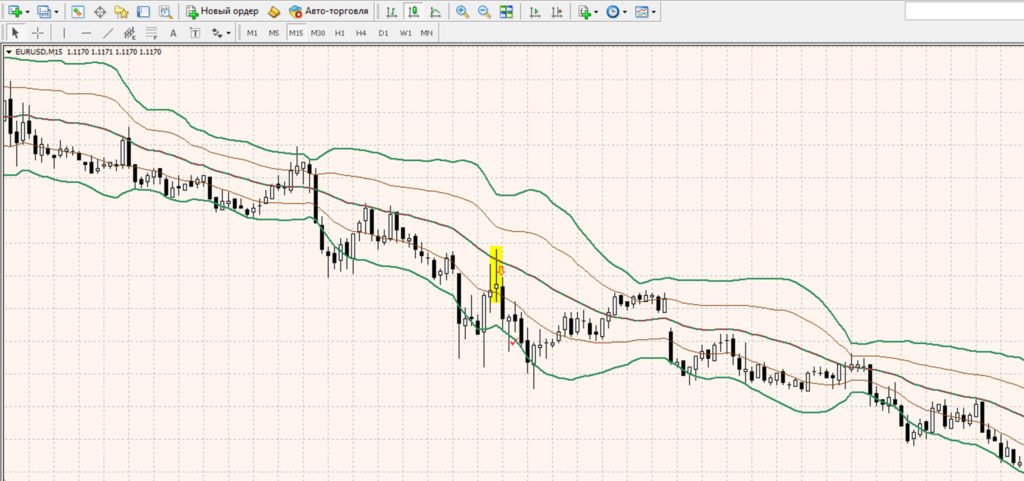The height and width of the screenshot is (481, 1024).
Task: Open the periodicity clock dropdown
Action: [x=625, y=12]
